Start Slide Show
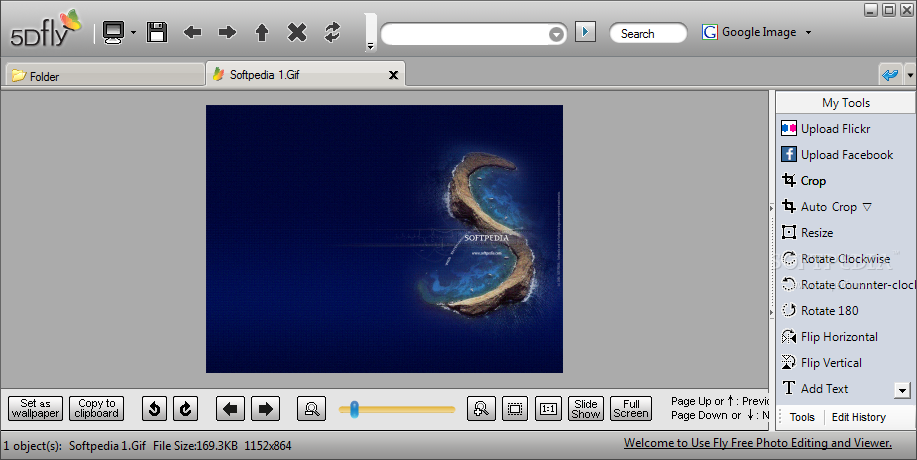The width and height of the screenshot is (917, 460). coord(585,408)
